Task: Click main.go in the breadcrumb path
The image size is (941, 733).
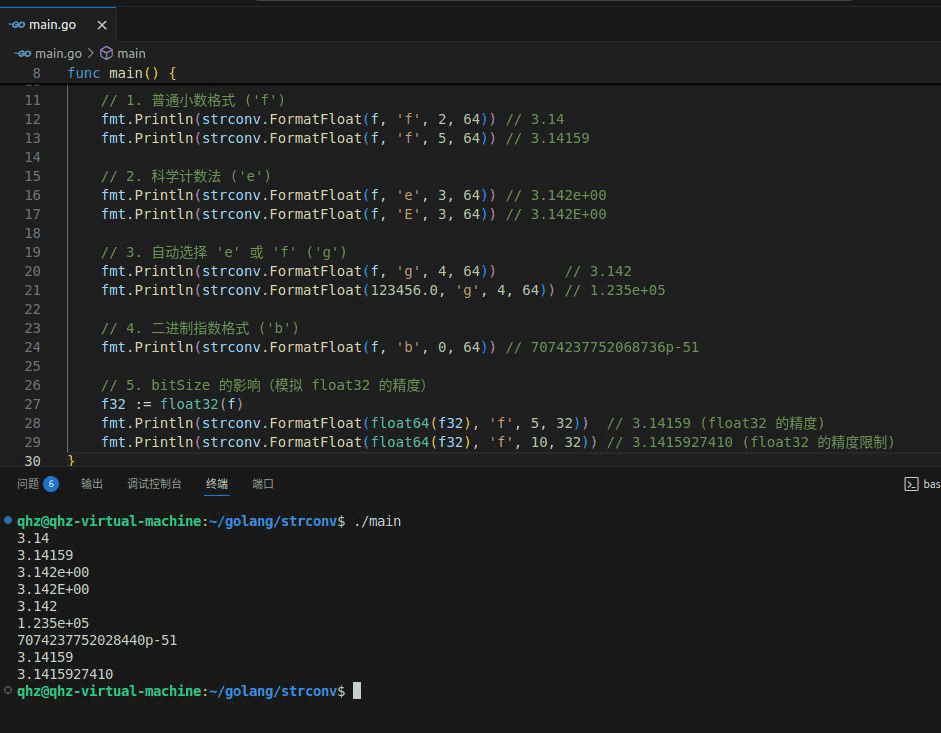Action: pos(58,53)
